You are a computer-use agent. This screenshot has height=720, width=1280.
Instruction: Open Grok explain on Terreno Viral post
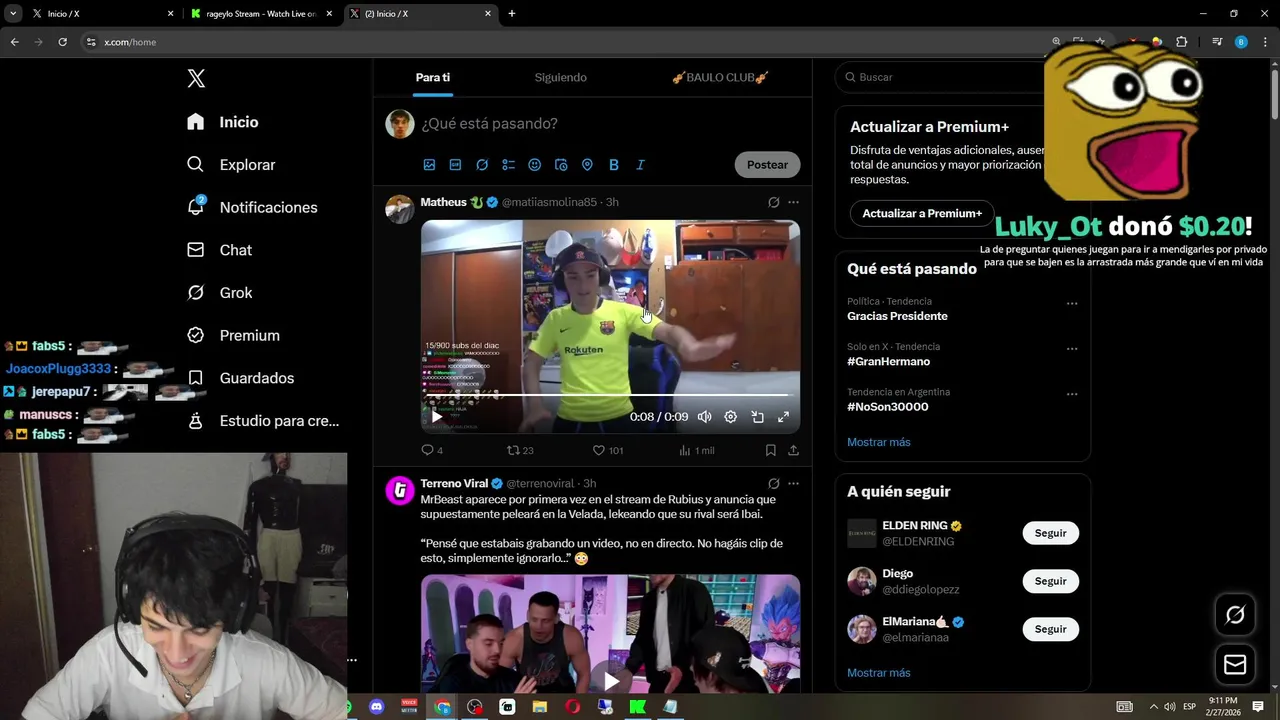click(x=773, y=484)
